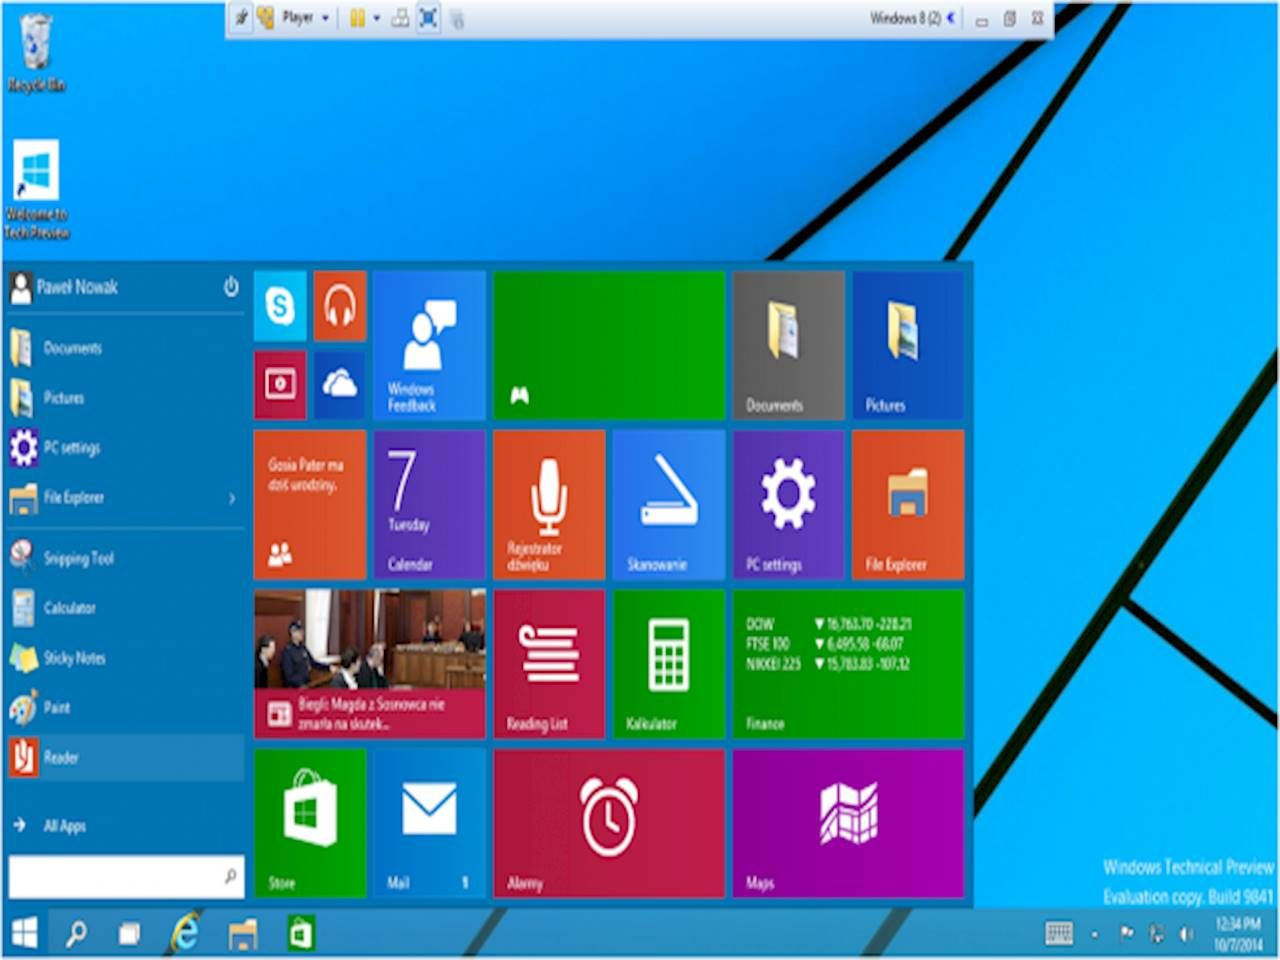Open the Alarmy clock tile

[x=608, y=823]
